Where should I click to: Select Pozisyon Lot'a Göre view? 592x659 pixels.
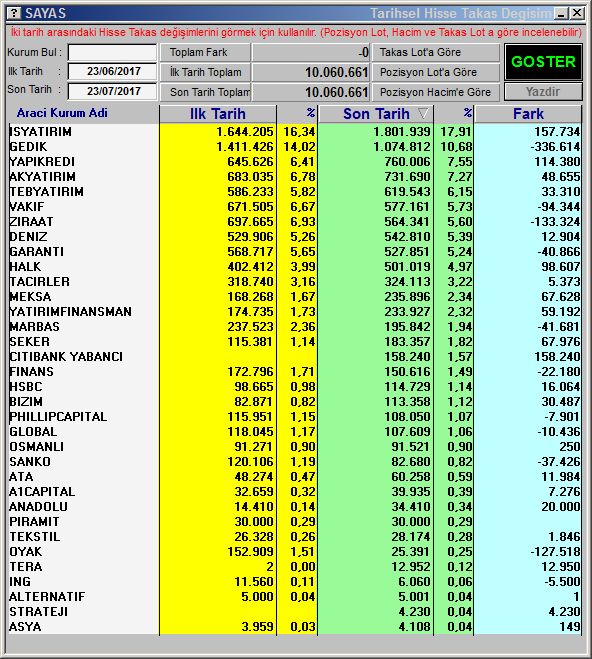[436, 72]
